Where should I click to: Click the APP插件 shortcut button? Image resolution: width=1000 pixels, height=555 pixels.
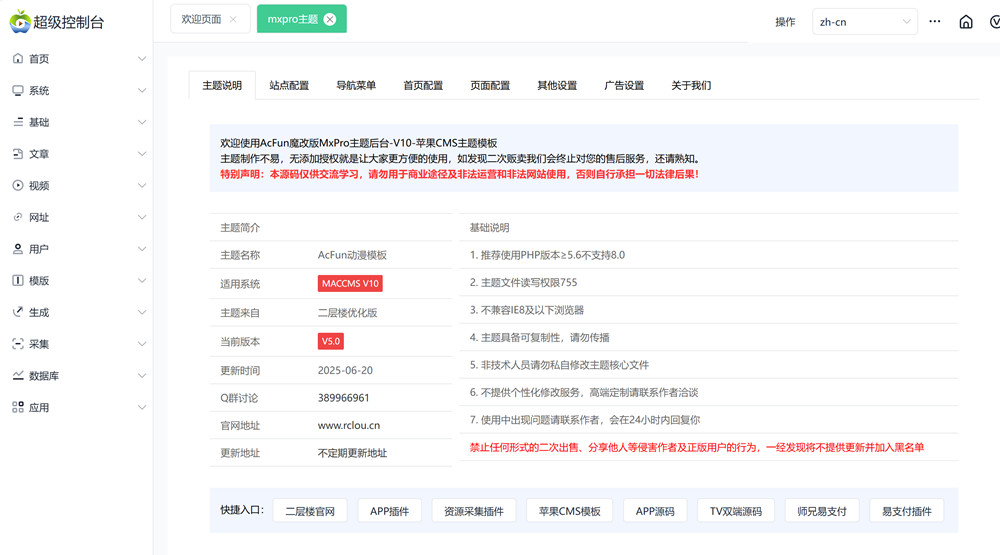tap(389, 511)
